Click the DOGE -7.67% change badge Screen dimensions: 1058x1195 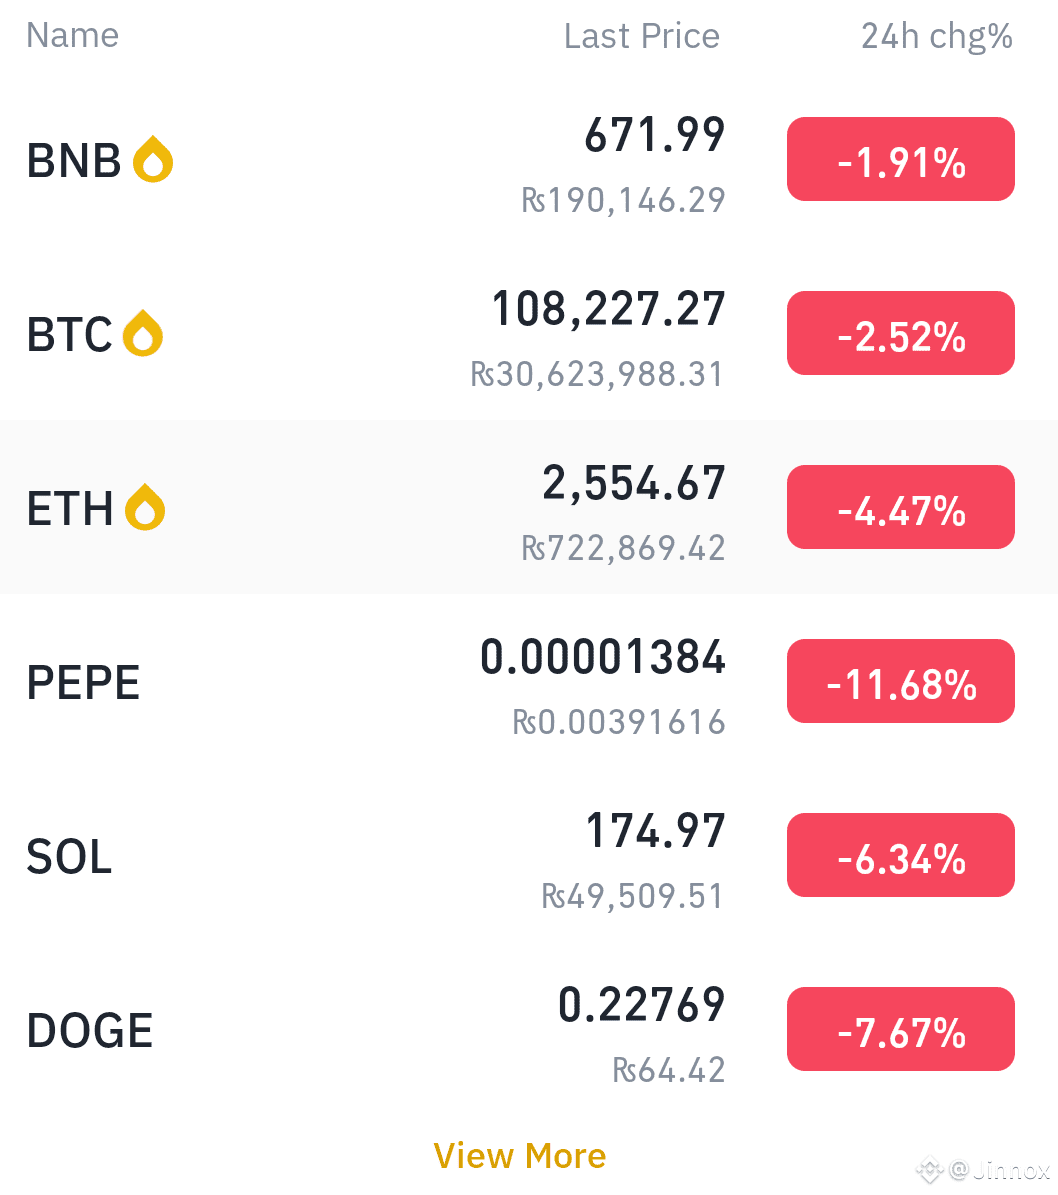[x=900, y=1029]
